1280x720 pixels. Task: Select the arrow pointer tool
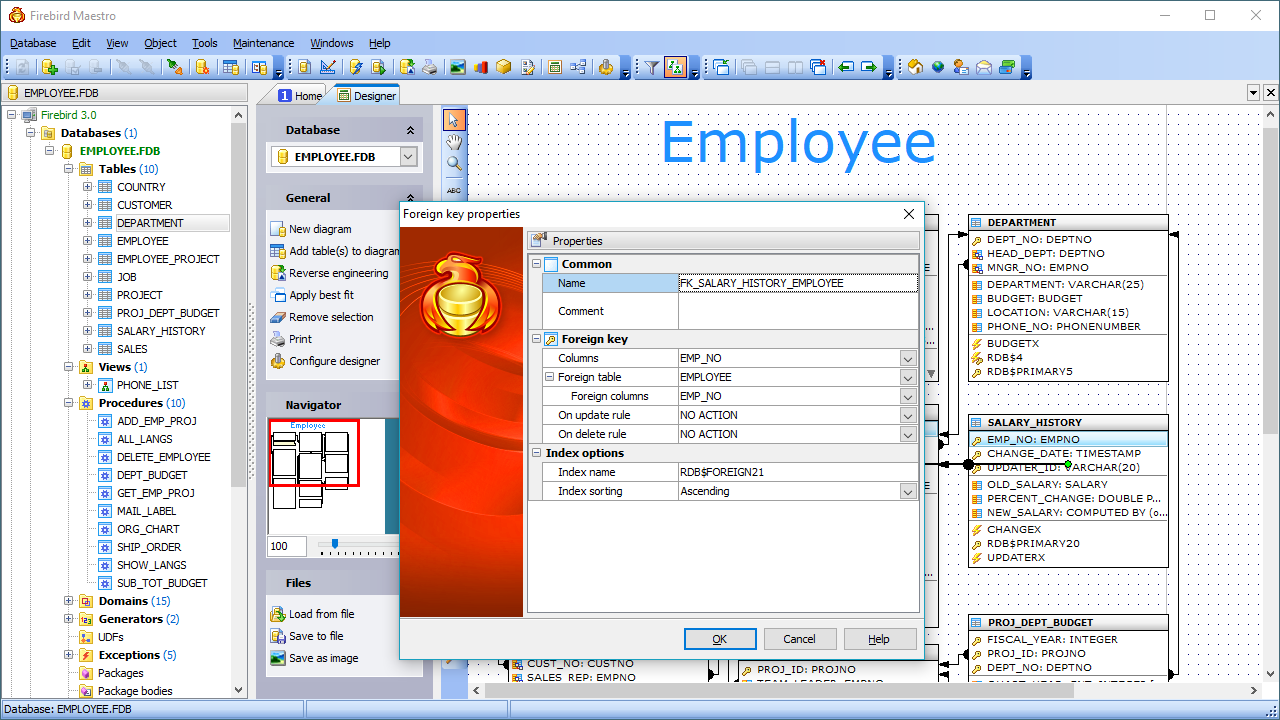454,120
